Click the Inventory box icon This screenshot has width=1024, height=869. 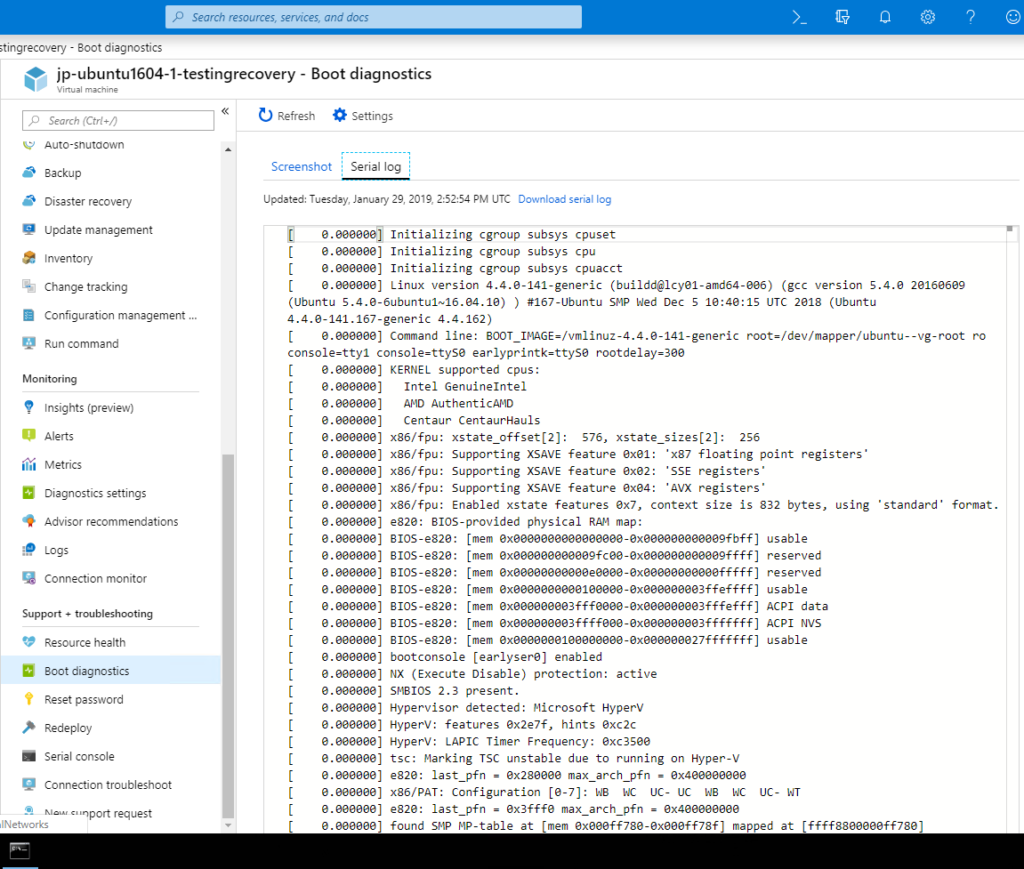[x=29, y=258]
